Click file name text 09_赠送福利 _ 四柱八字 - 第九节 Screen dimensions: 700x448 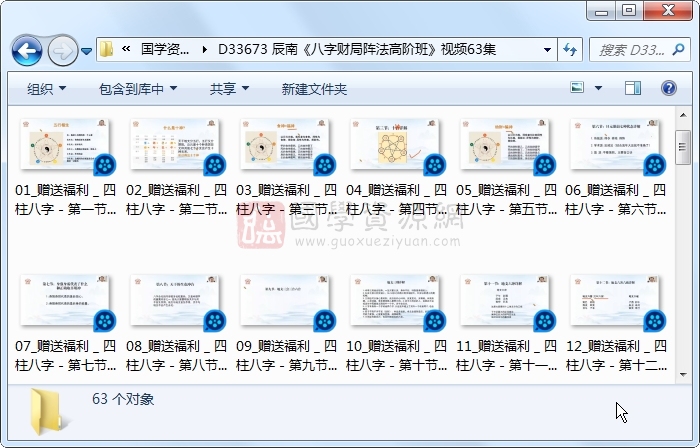click(x=286, y=356)
